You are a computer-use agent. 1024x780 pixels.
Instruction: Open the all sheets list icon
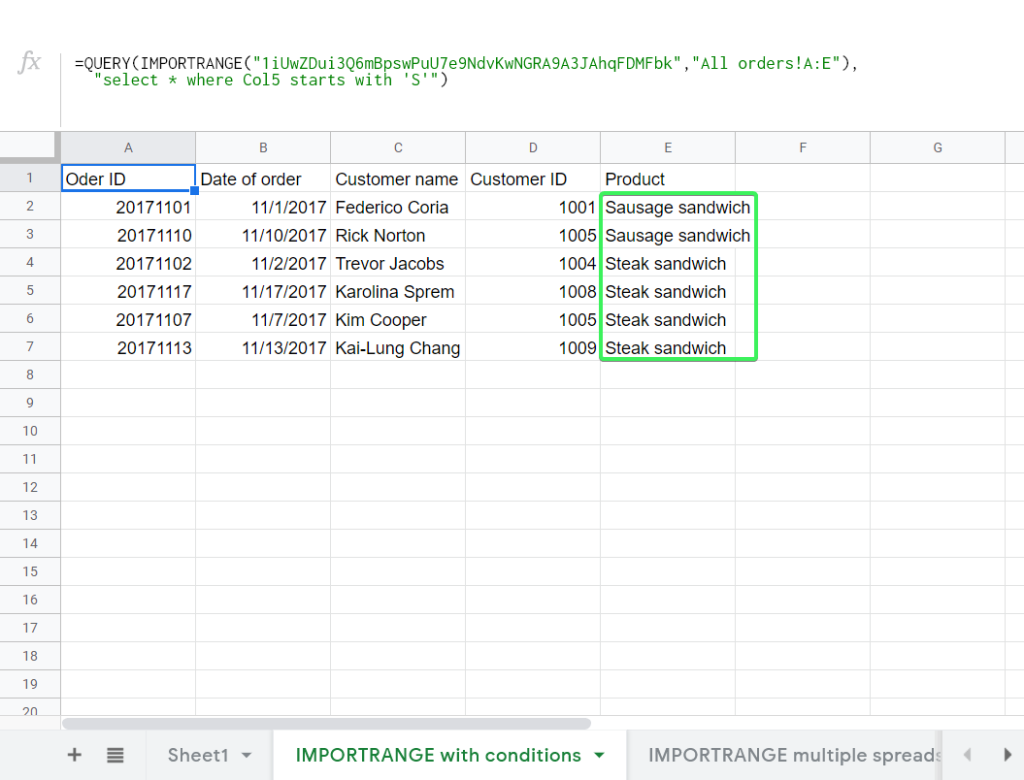pos(117,755)
